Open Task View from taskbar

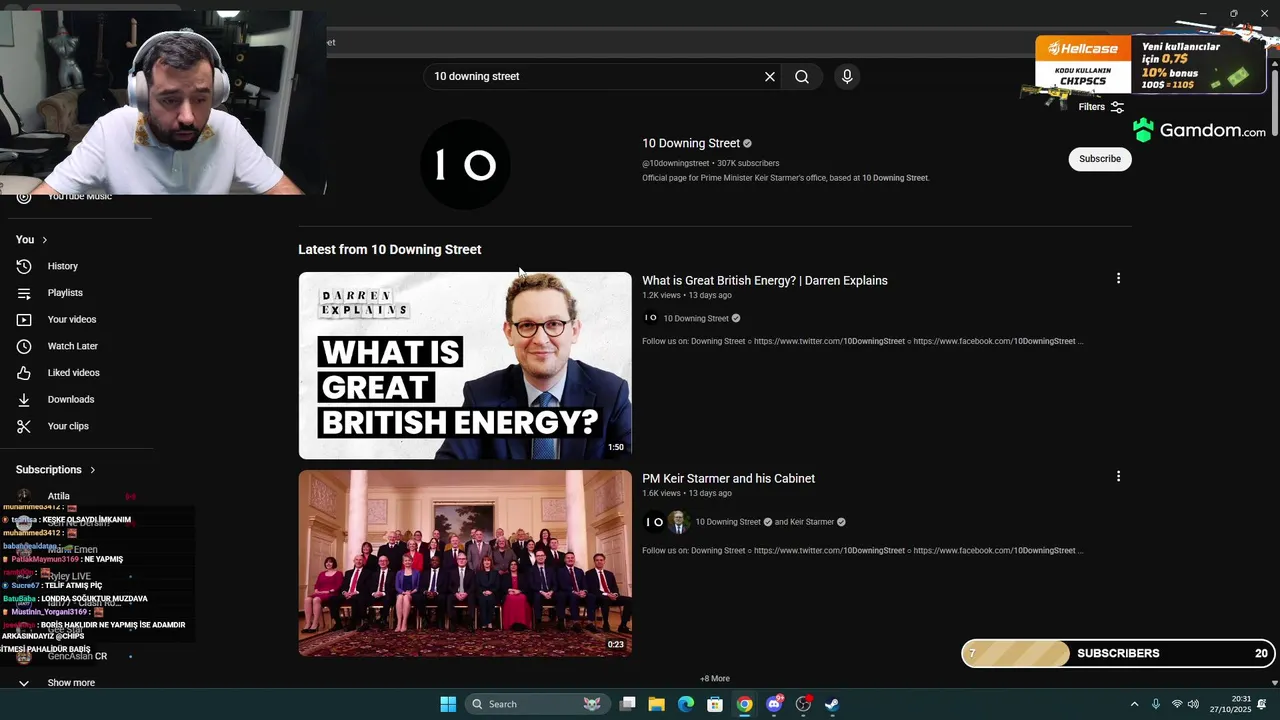click(x=627, y=704)
